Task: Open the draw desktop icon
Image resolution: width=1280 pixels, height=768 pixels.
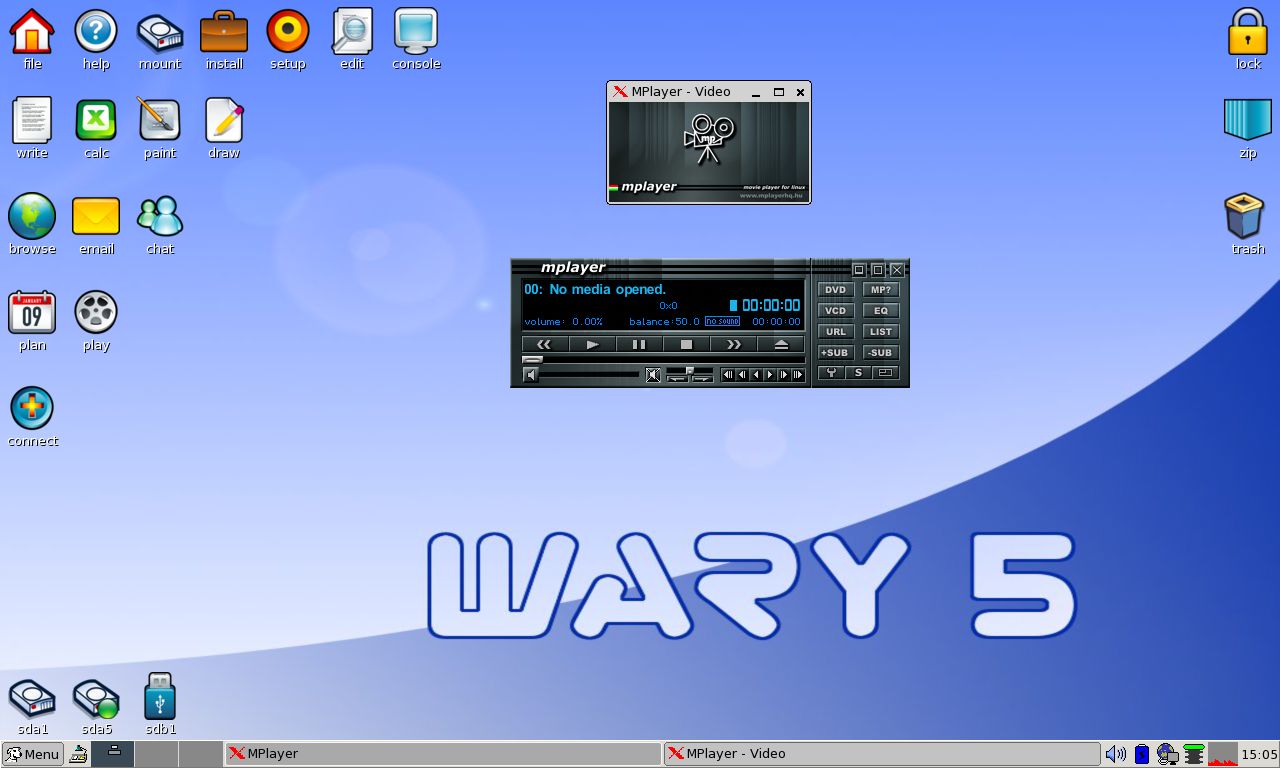Action: click(224, 128)
